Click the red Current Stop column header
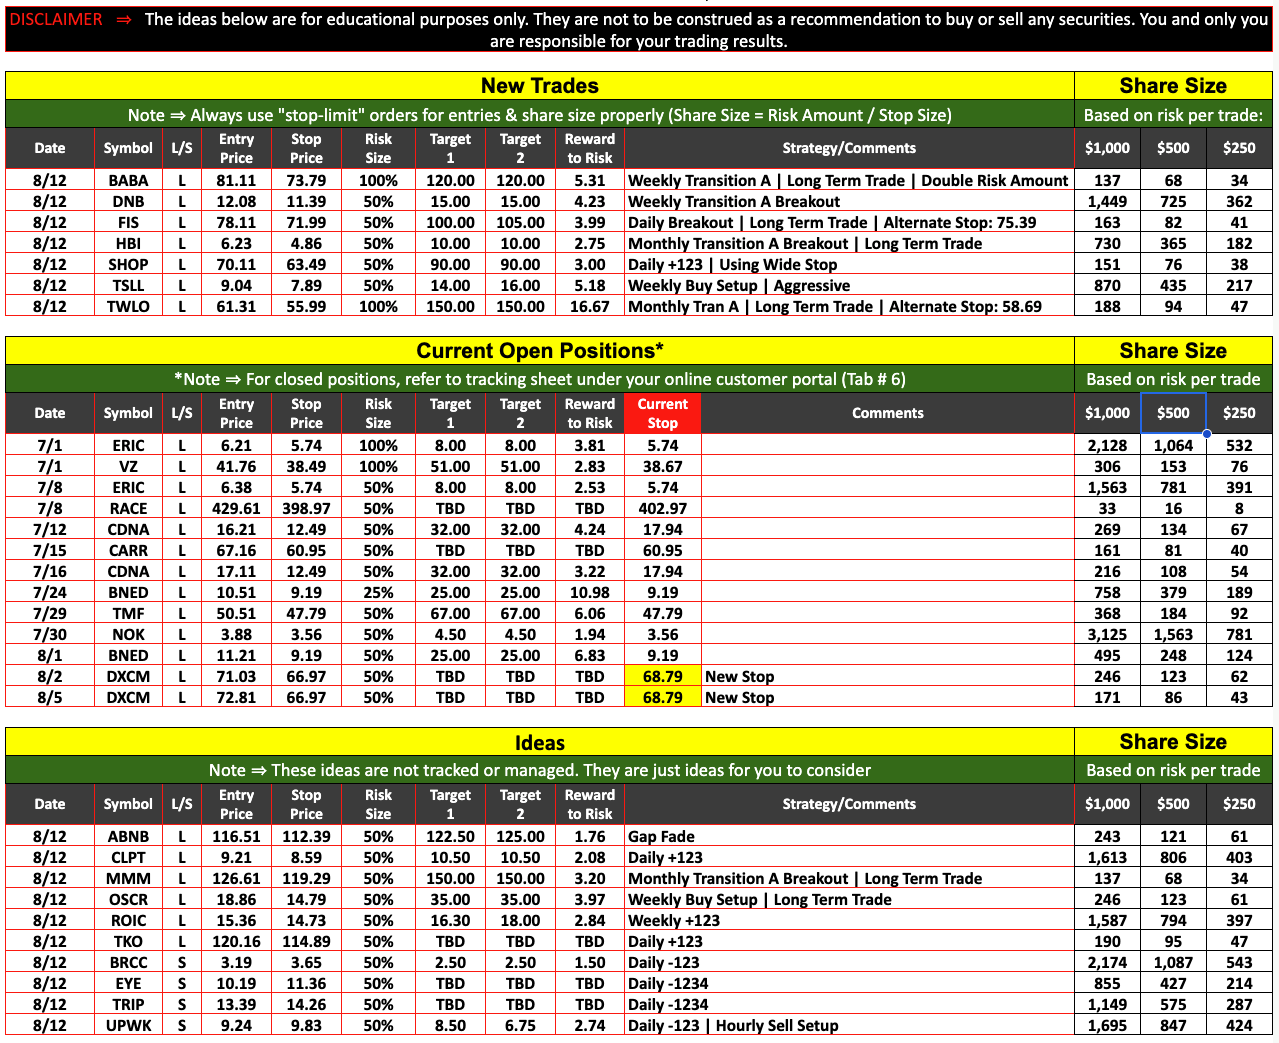This screenshot has height=1043, width=1279. pos(662,413)
